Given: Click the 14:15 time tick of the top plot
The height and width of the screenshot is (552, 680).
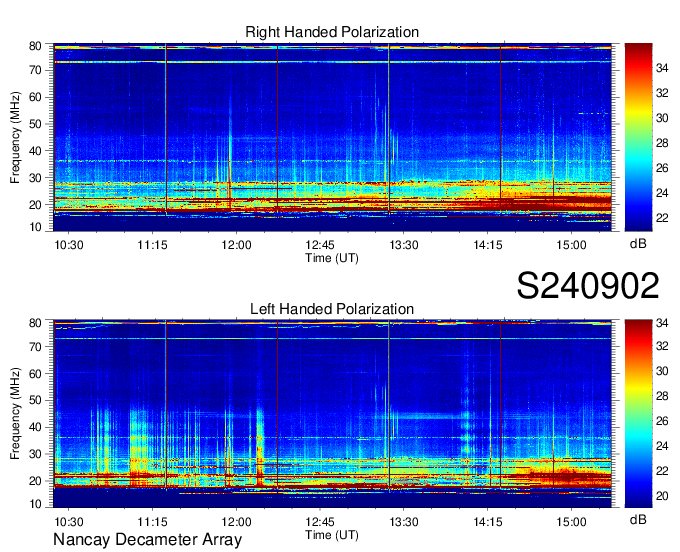Looking at the screenshot, I should click(487, 245).
